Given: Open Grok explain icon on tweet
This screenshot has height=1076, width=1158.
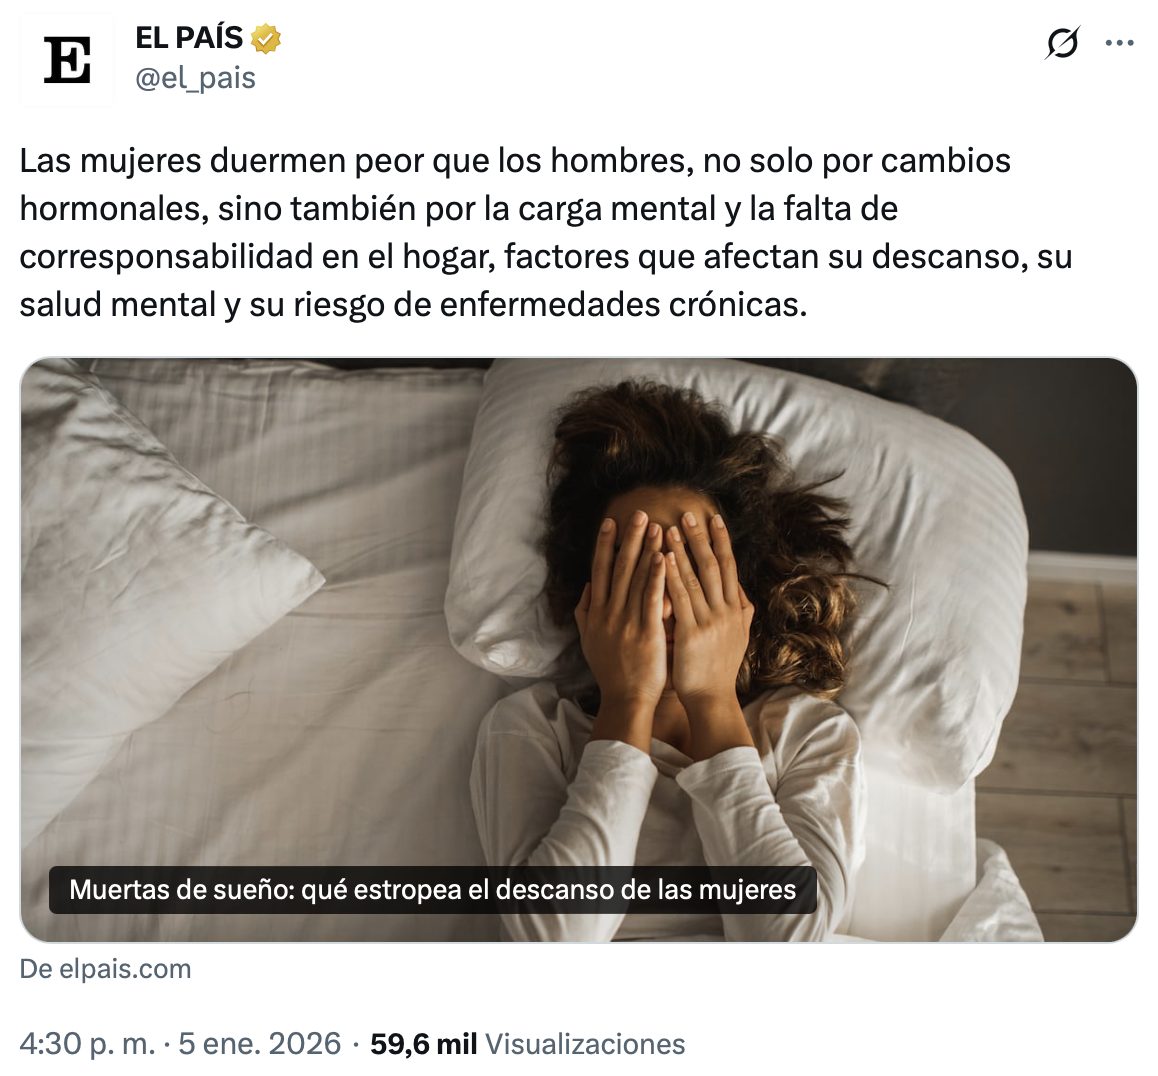Looking at the screenshot, I should point(1062,43).
